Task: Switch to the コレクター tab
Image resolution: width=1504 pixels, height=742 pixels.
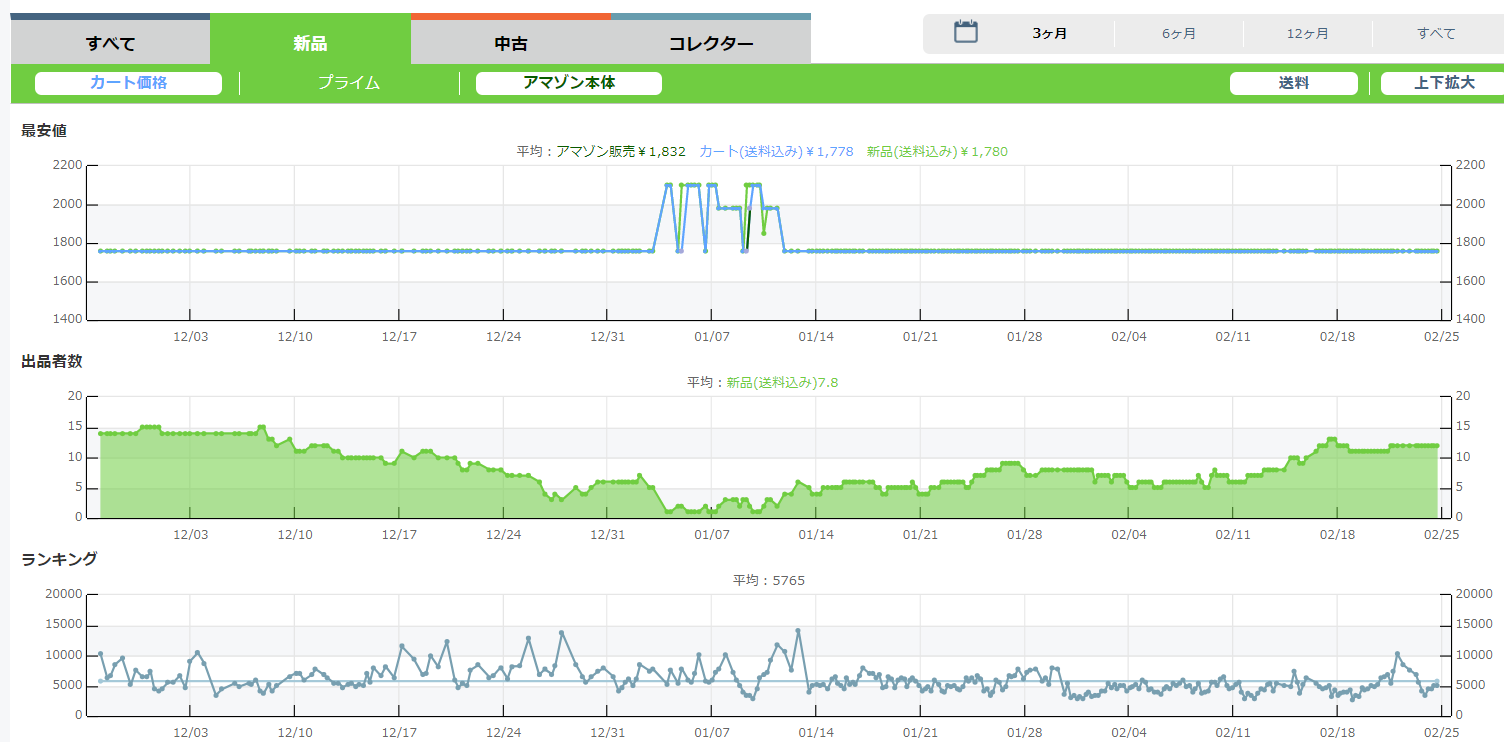Action: click(x=711, y=43)
